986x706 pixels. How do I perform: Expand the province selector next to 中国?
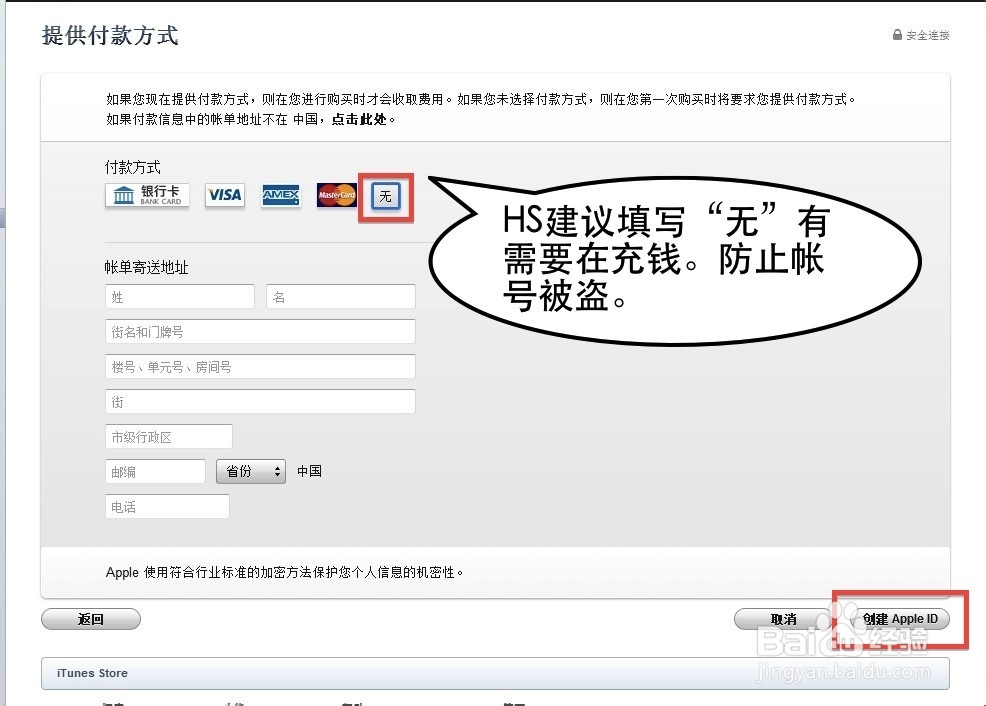tap(250, 471)
